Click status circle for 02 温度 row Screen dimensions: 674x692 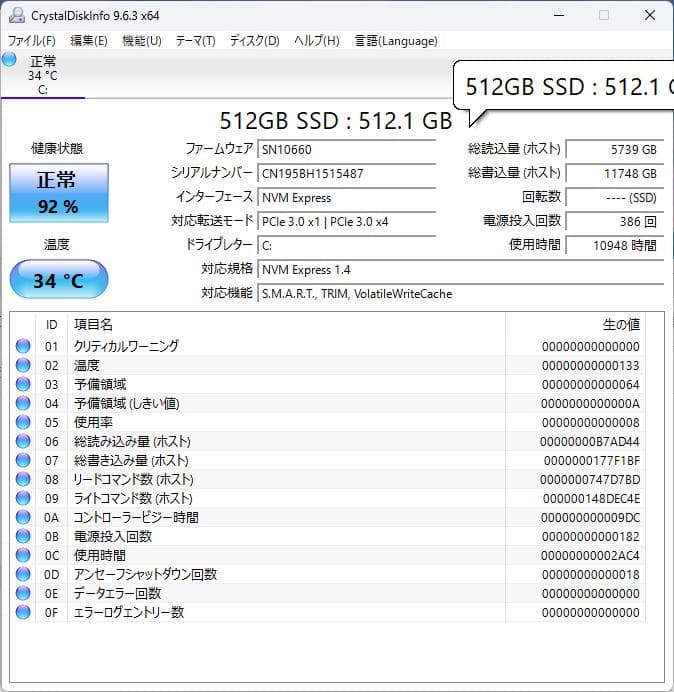point(23,365)
